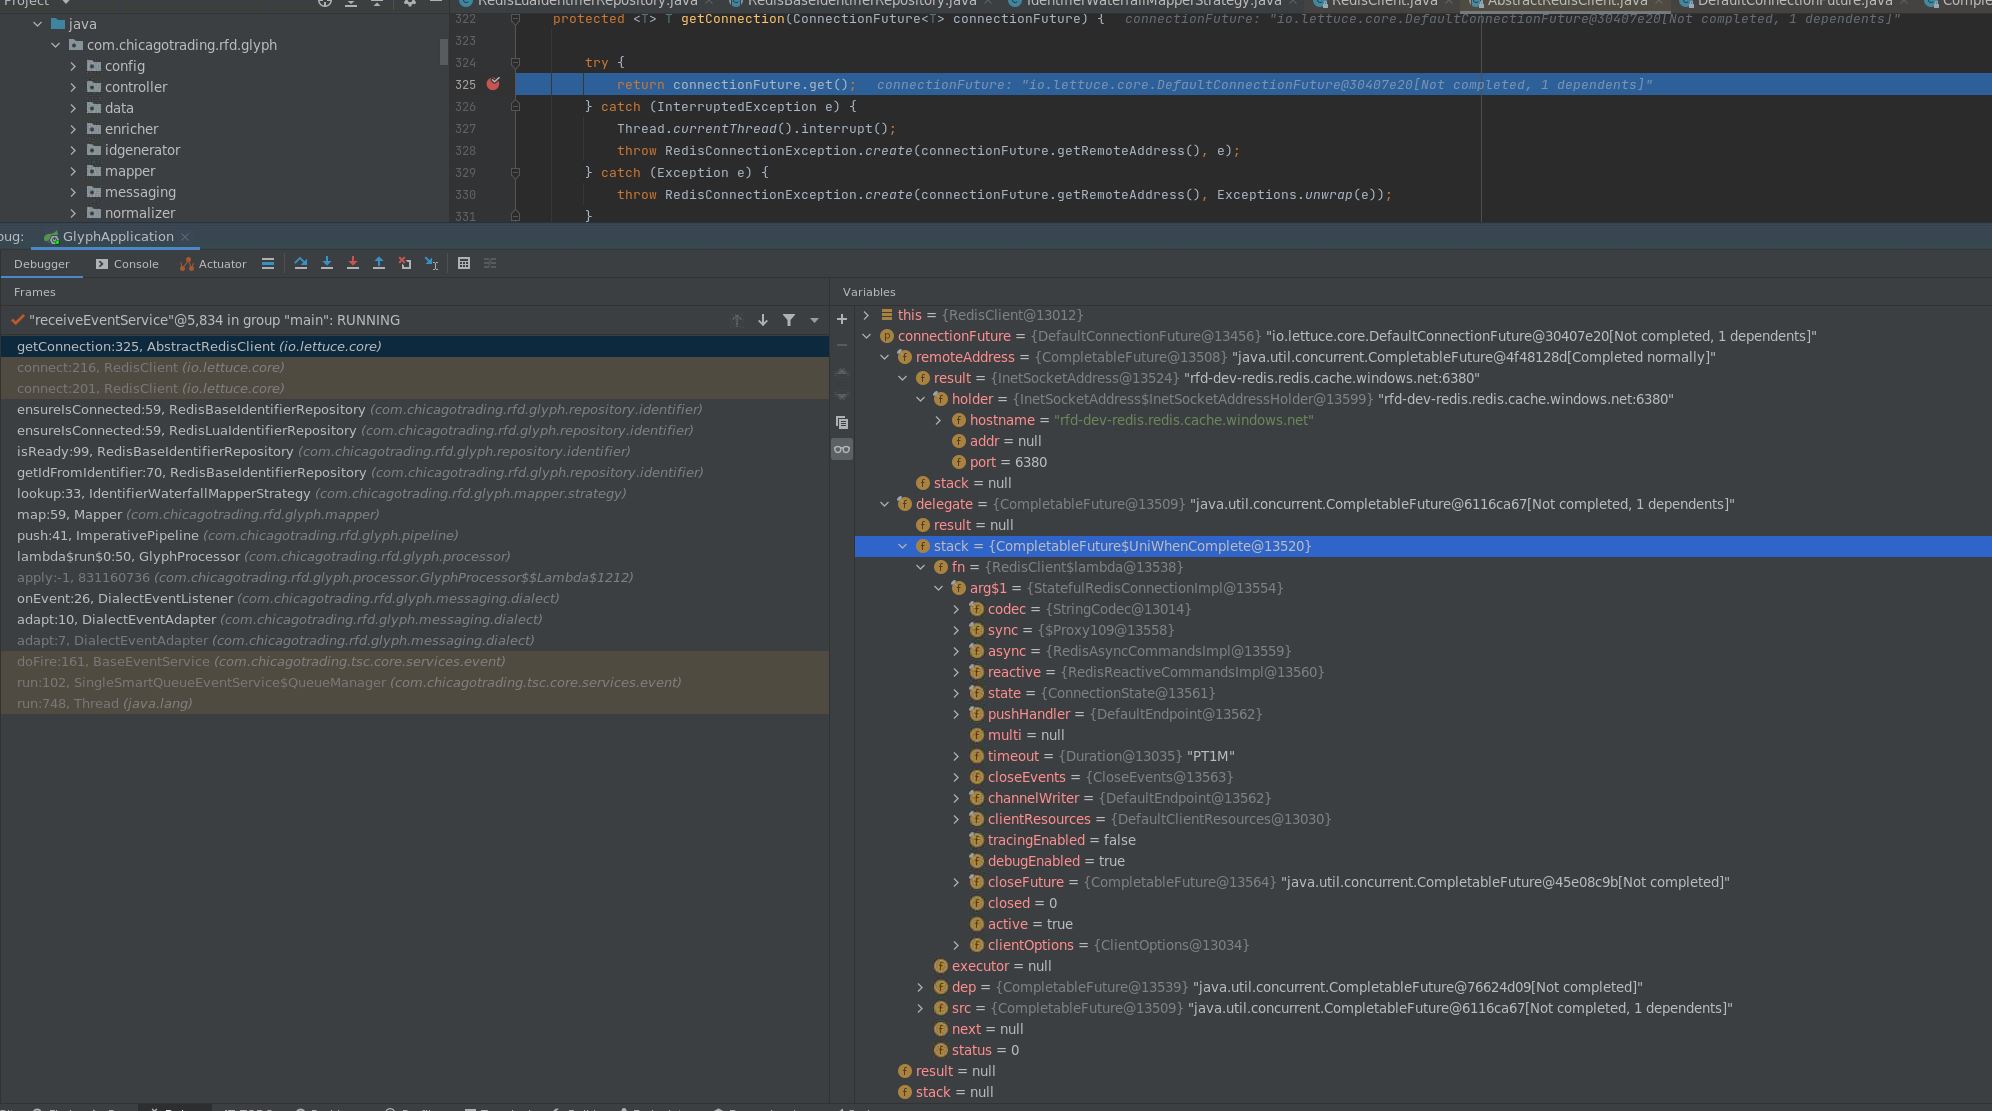Click the red Force Step Into icon

[x=353, y=263]
